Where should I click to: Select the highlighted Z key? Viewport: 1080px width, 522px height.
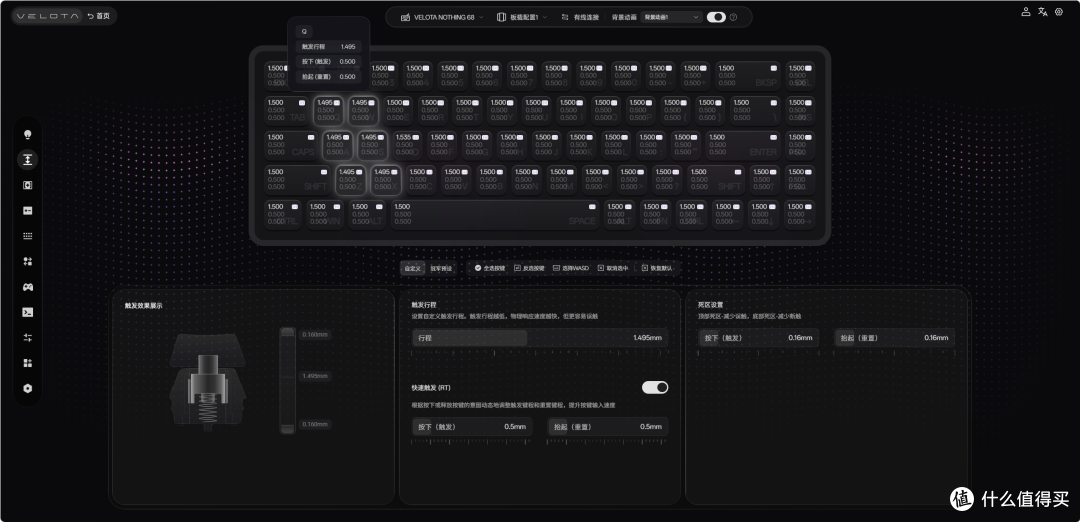click(351, 180)
